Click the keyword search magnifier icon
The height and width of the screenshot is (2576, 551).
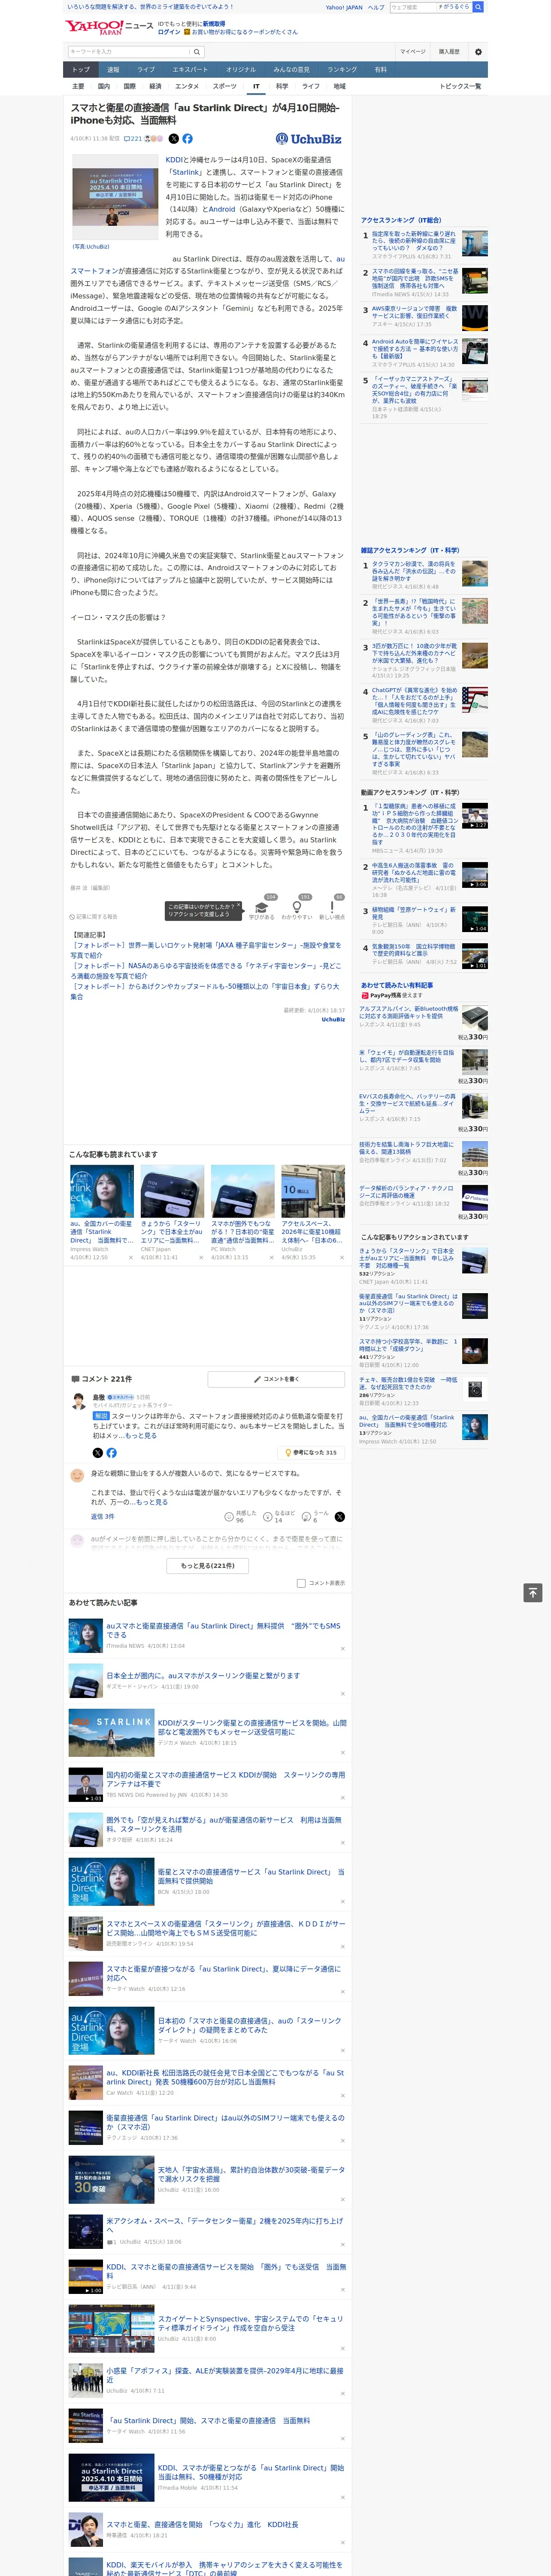click(x=197, y=52)
